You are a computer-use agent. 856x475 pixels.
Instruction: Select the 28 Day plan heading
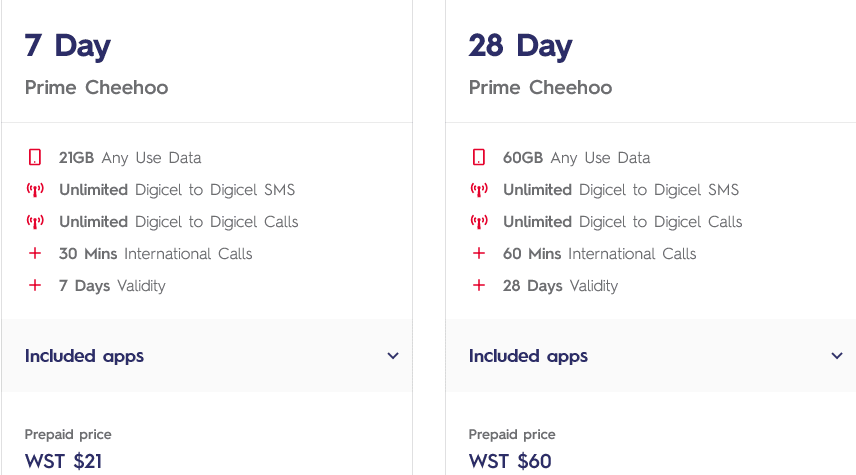click(x=520, y=46)
